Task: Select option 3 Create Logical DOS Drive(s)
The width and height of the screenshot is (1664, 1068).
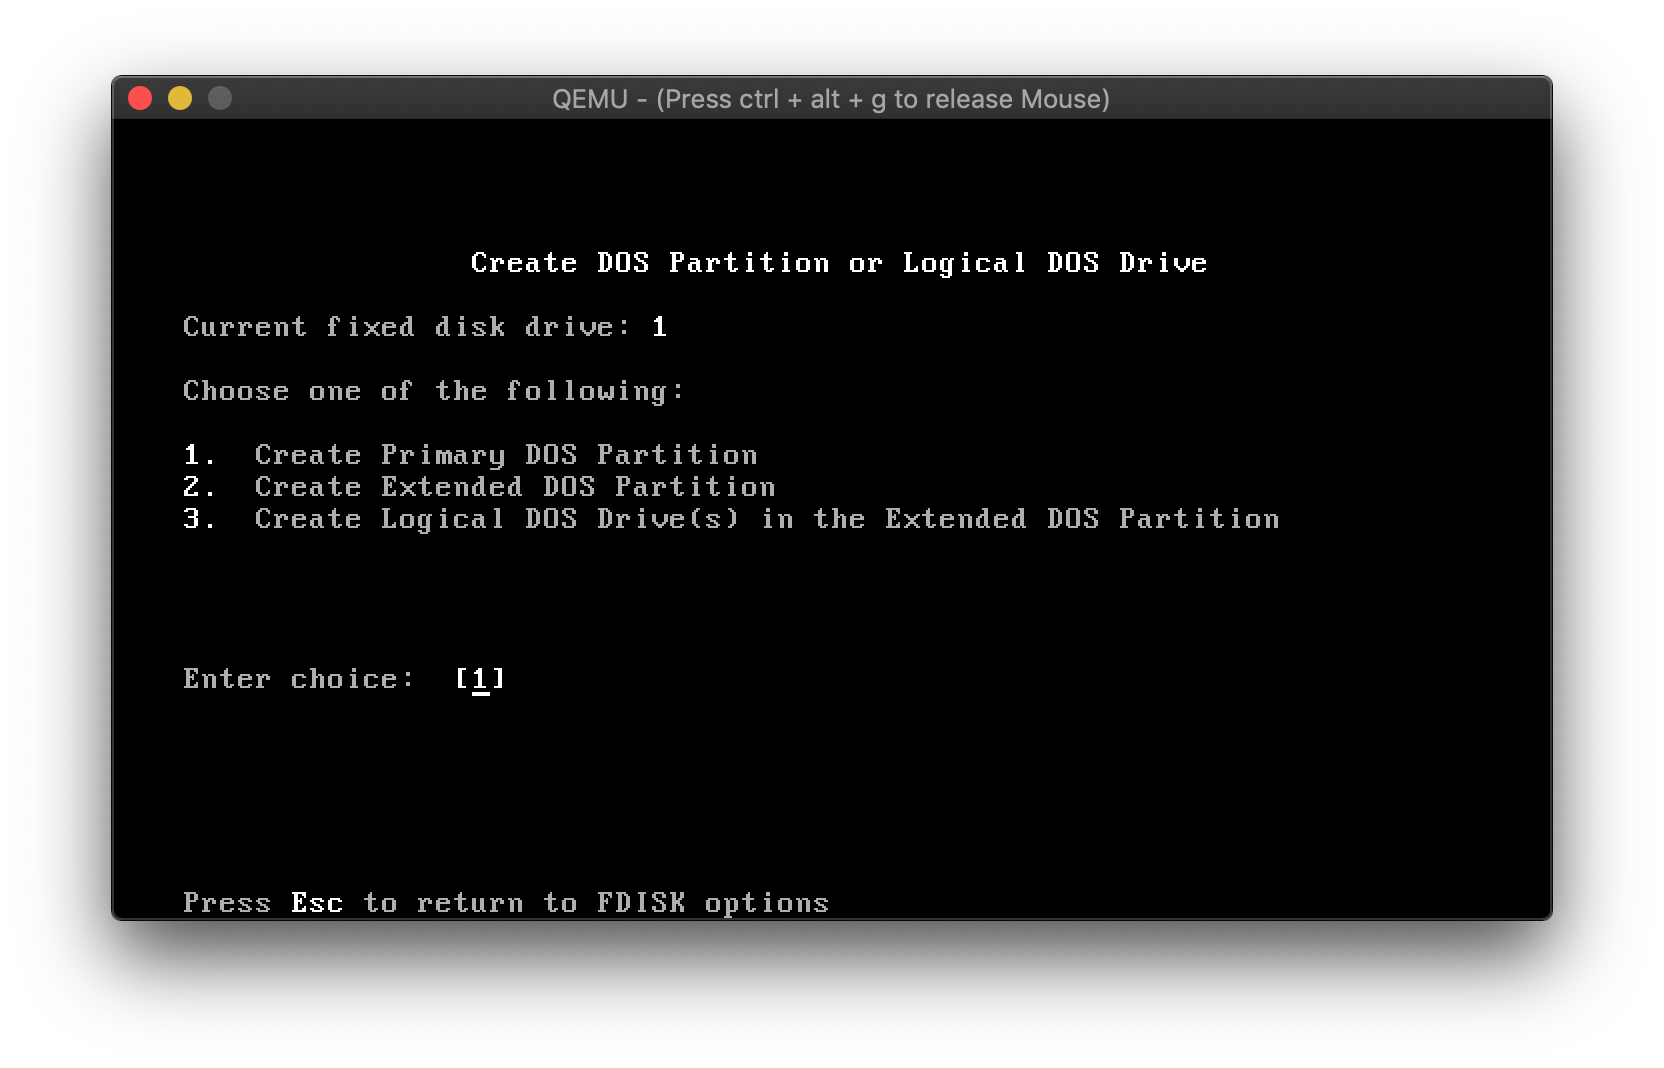Action: (731, 519)
